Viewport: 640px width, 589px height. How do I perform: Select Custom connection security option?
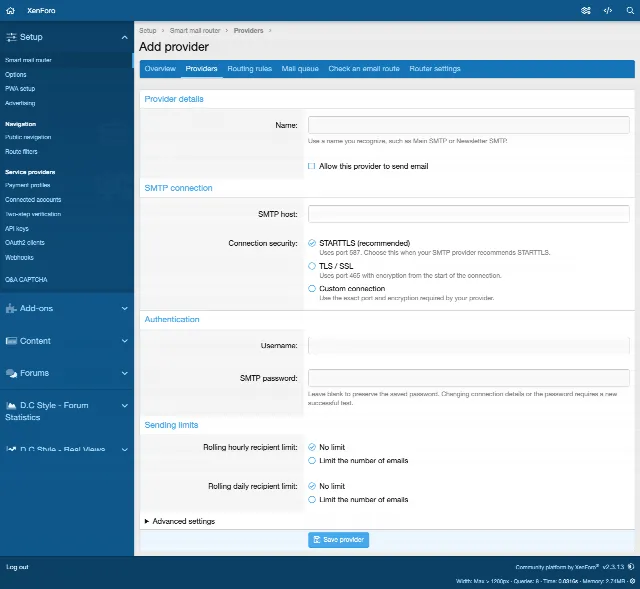(x=312, y=289)
